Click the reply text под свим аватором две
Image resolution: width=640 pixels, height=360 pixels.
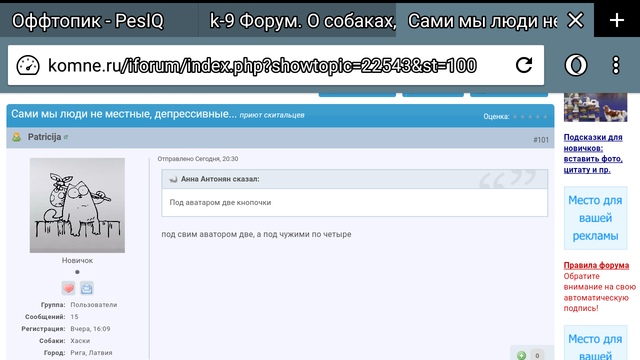(x=256, y=234)
